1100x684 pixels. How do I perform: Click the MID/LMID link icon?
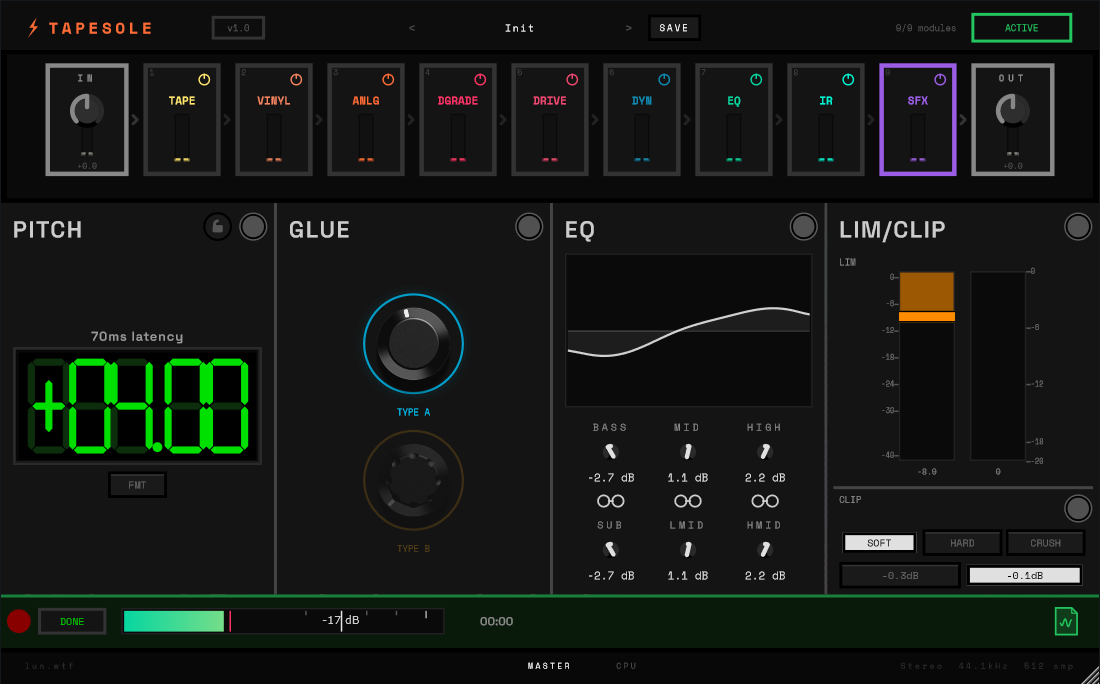688,501
